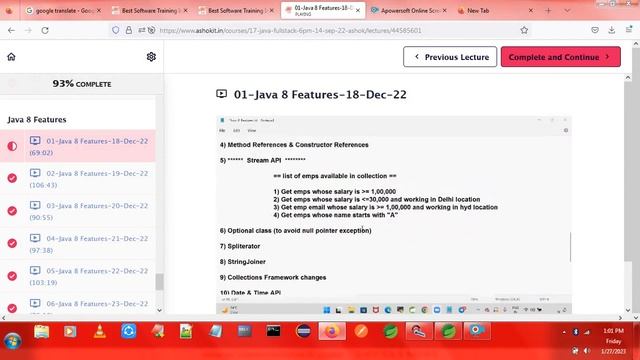Click the Java 8 Features section heading

(x=37, y=120)
